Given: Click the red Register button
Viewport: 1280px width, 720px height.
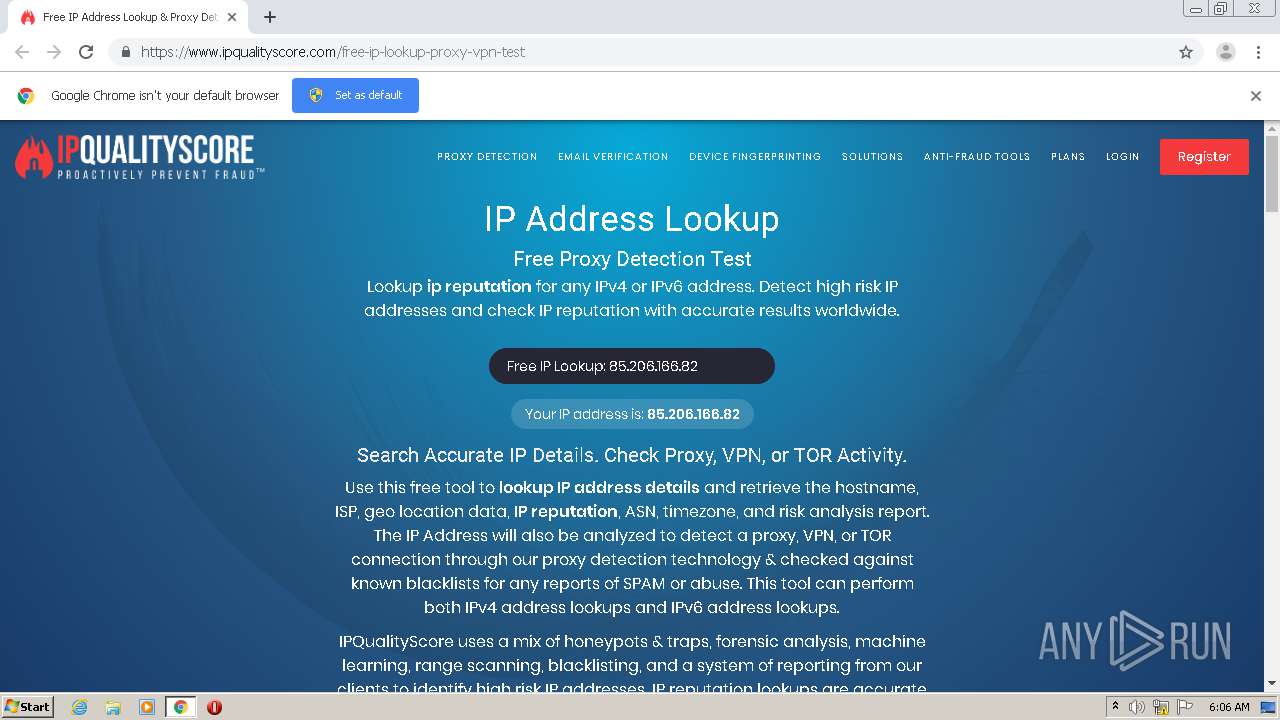Looking at the screenshot, I should [1204, 157].
